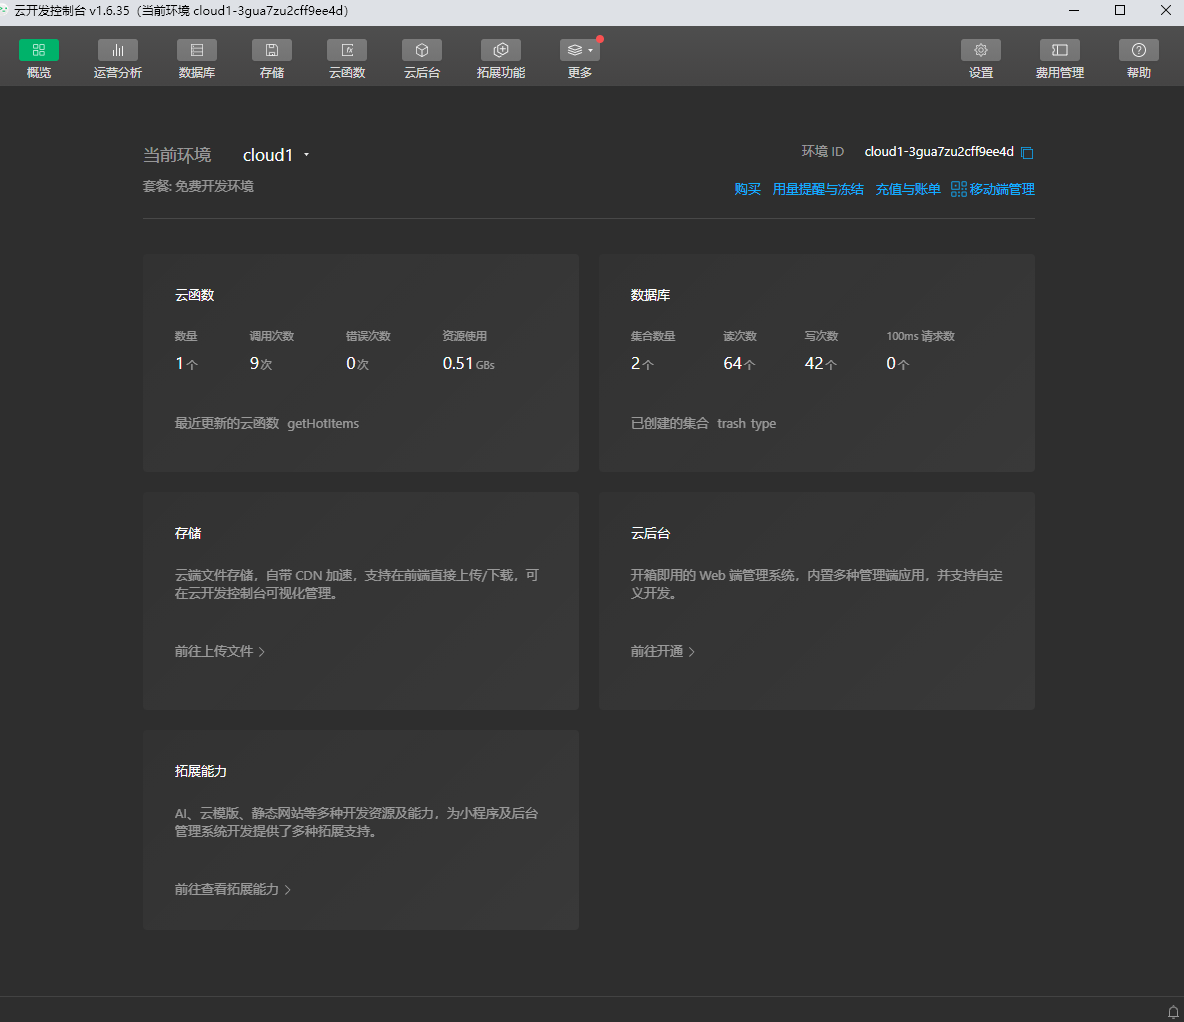This screenshot has height=1022, width=1184.
Task: Click 前往查看拓展能力 link
Action: coord(233,889)
